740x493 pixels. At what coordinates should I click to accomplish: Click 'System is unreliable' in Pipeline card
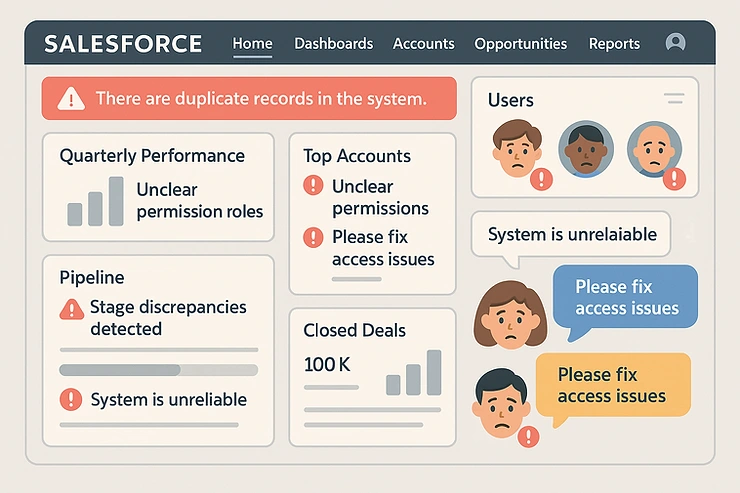click(x=168, y=400)
